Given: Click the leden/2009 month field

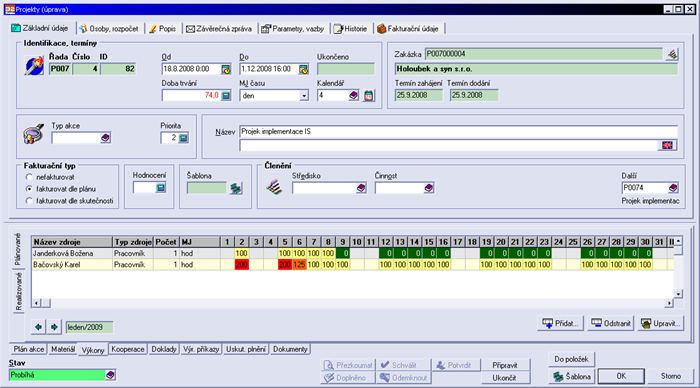Looking at the screenshot, I should [x=89, y=327].
